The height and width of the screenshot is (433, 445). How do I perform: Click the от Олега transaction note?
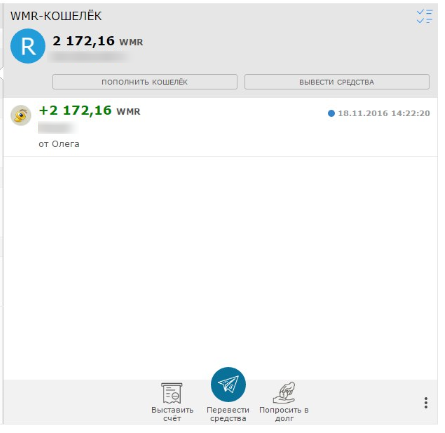(59, 144)
